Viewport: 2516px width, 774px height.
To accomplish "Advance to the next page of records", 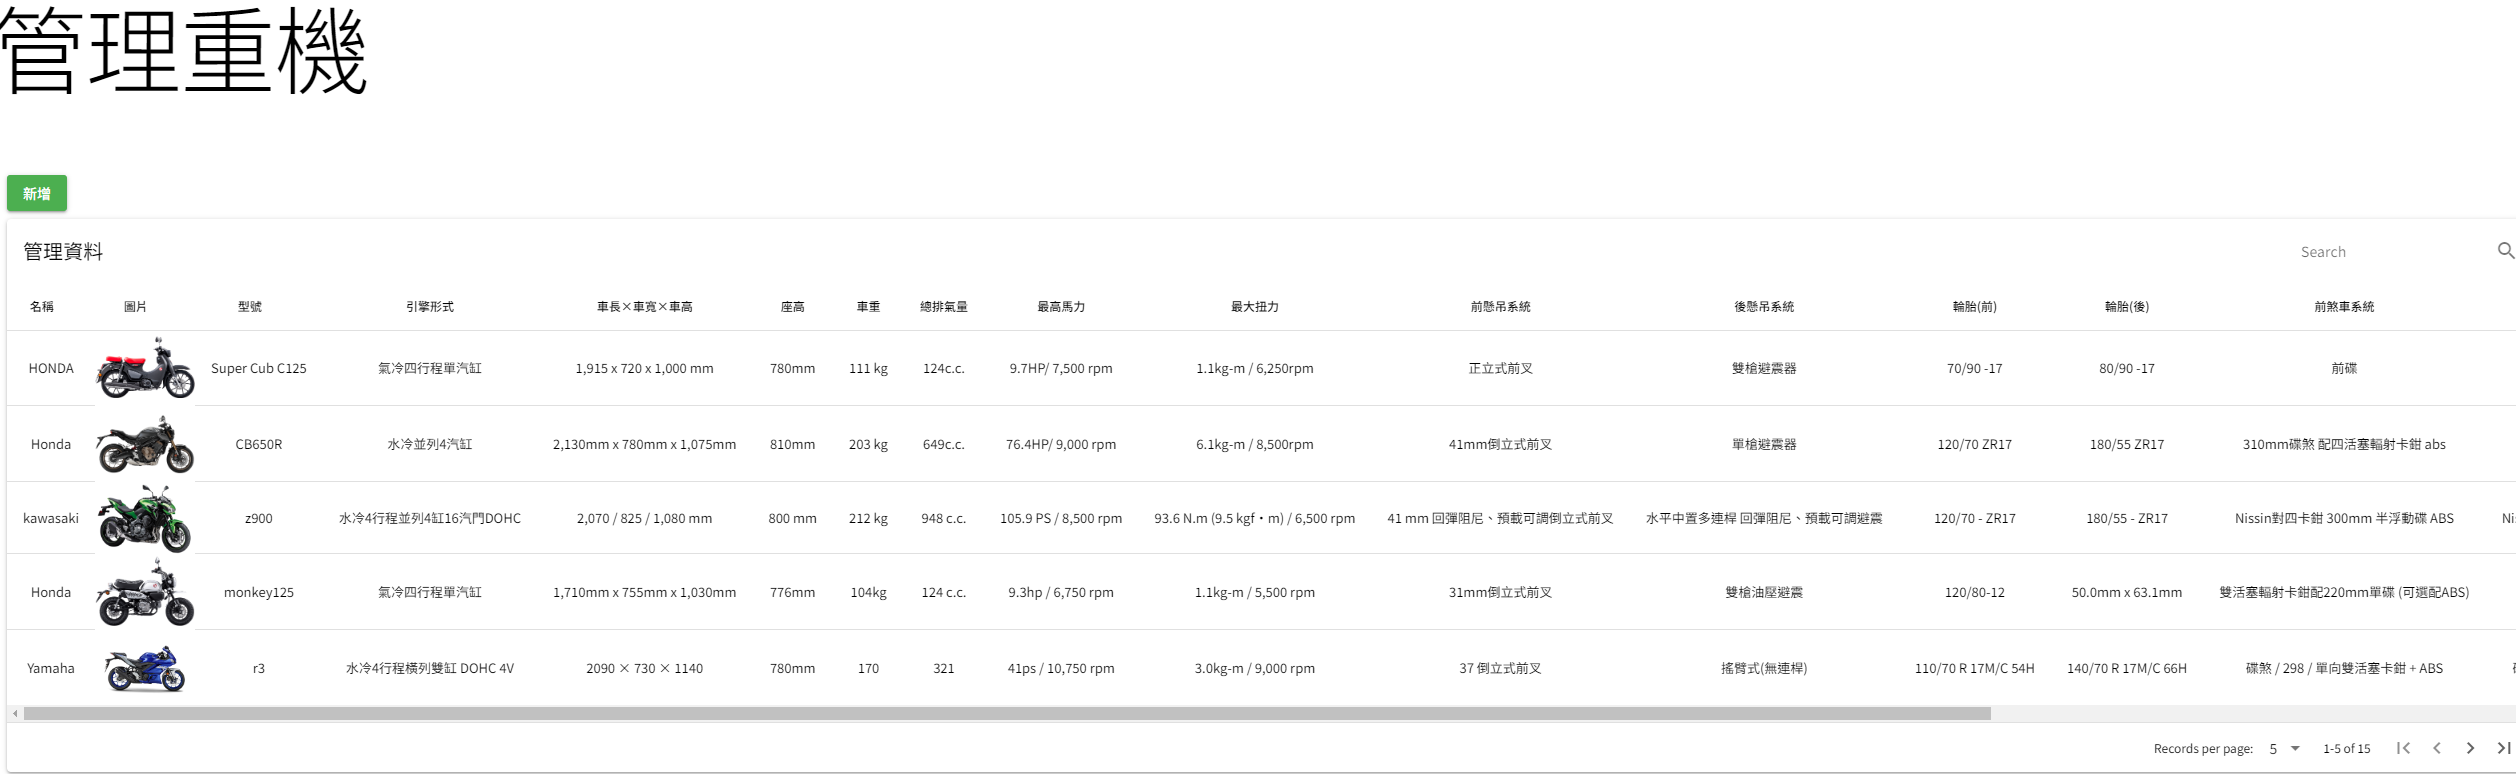I will pos(2470,748).
